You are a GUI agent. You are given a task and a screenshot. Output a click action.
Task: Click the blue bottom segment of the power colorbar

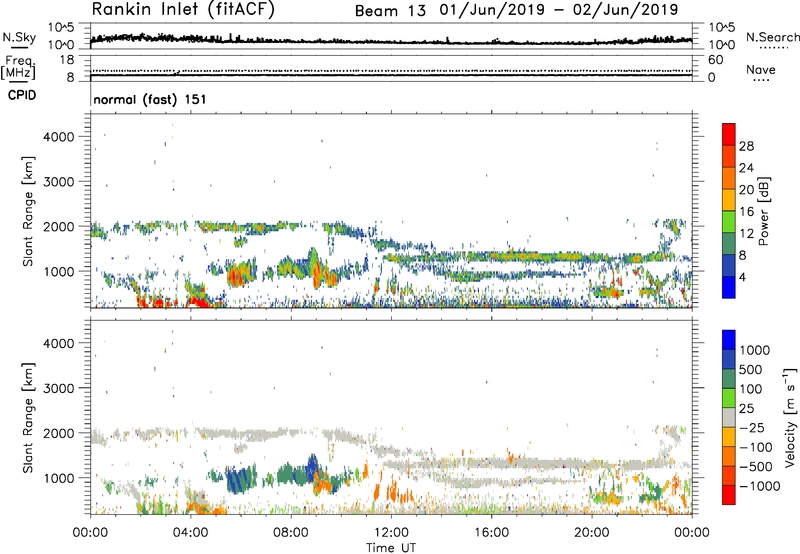pyautogui.click(x=729, y=287)
